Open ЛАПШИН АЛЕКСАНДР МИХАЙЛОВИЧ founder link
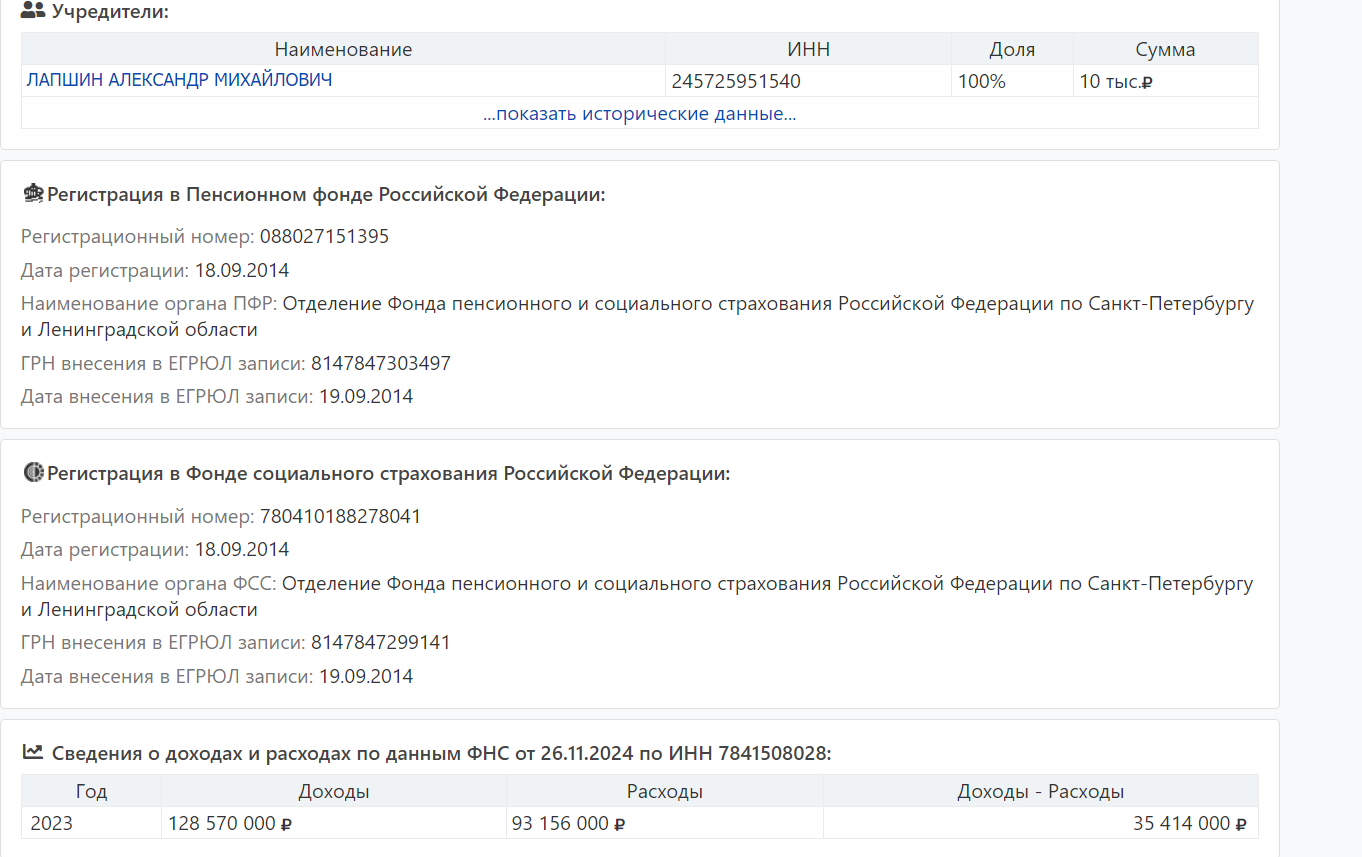The image size is (1362, 857). 179,80
